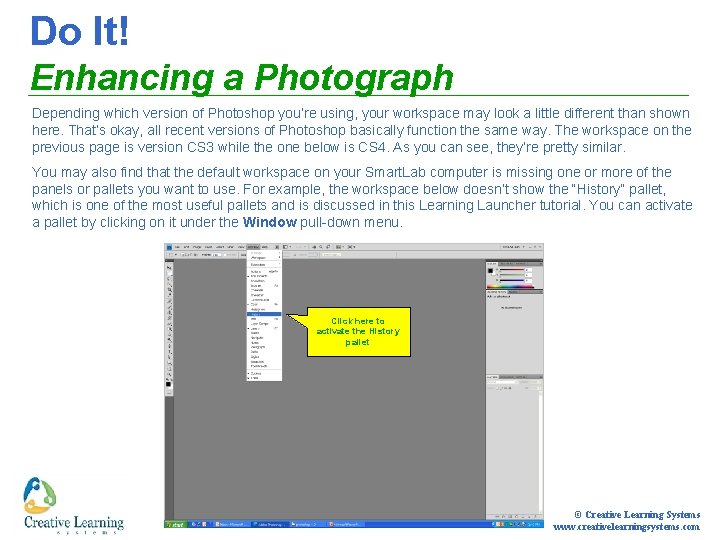Open Adjustments panel options menu icon
This screenshot has height=540, width=720.
click(541, 292)
